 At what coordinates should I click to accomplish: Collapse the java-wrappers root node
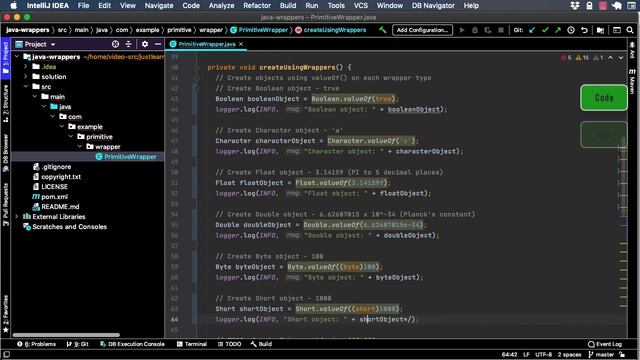click(17, 57)
